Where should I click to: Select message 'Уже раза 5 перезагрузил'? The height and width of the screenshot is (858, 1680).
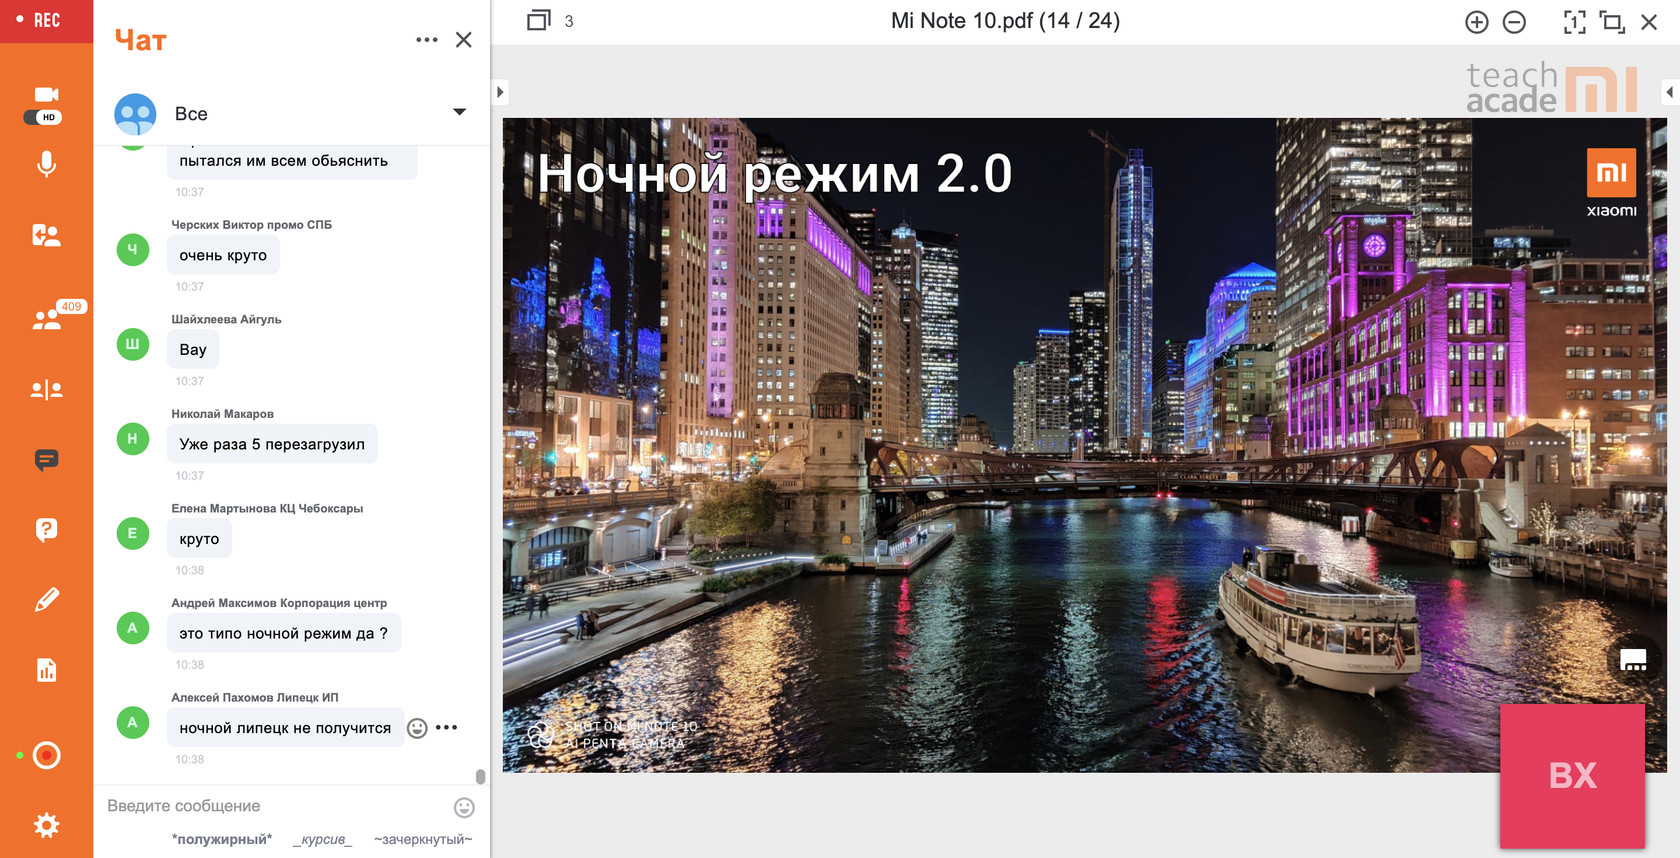point(272,444)
